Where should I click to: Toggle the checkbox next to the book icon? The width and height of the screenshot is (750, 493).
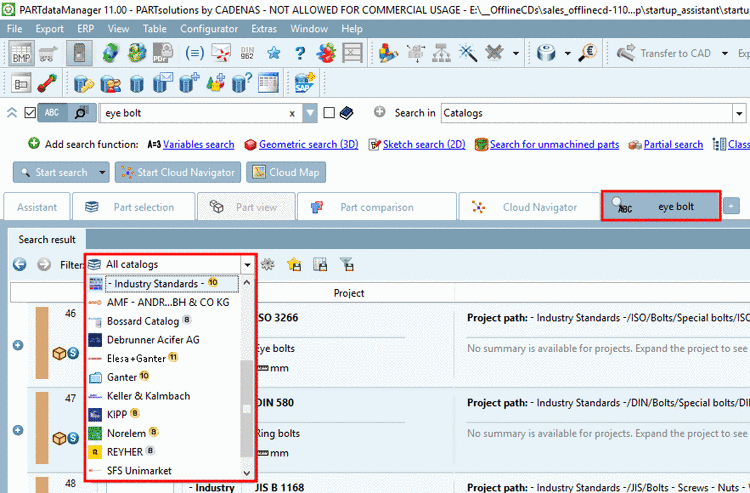tap(329, 113)
